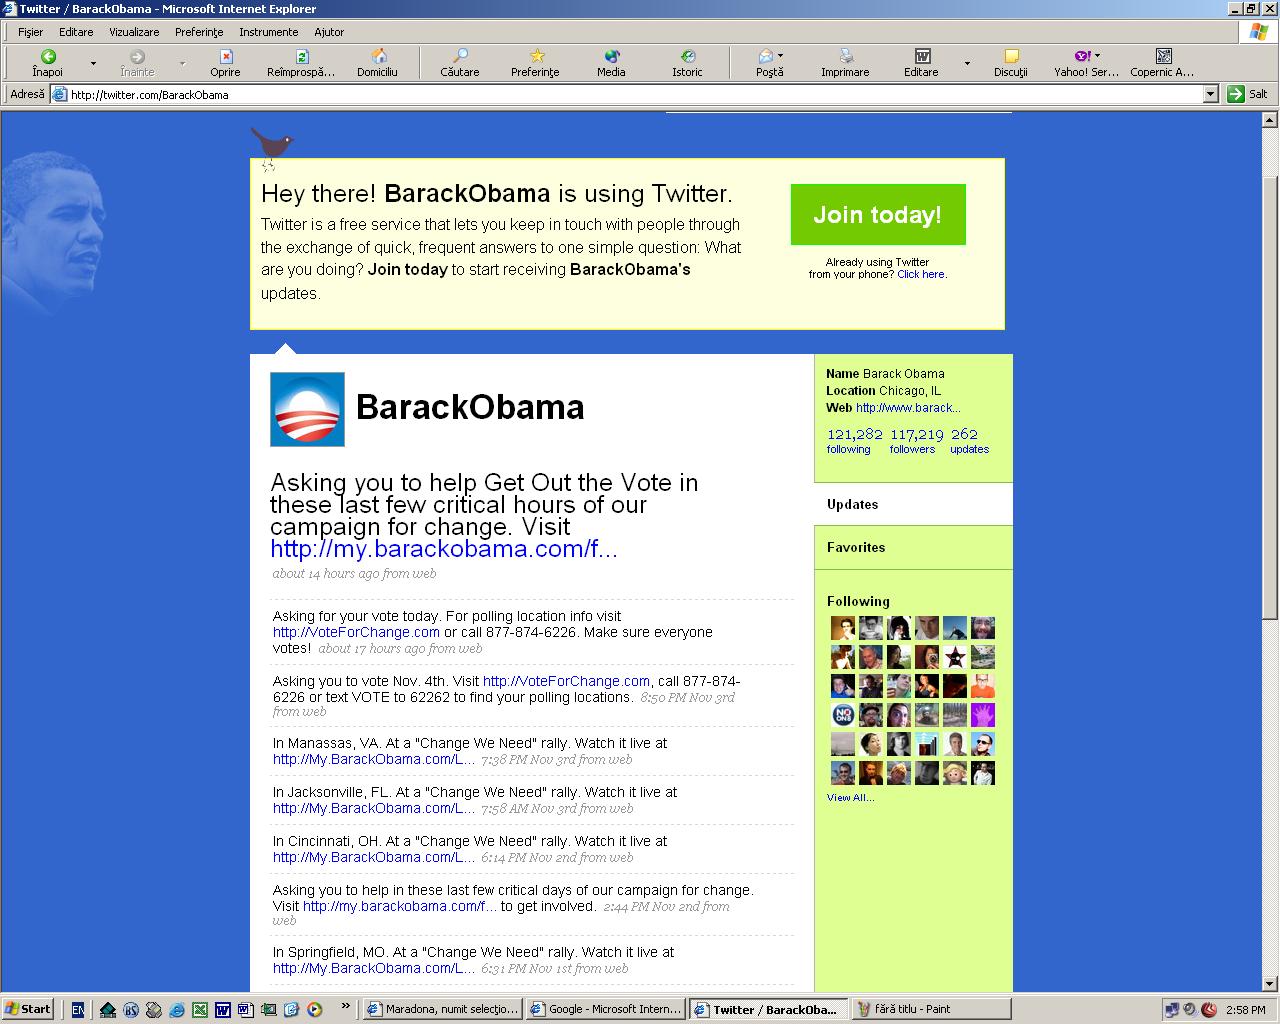Open the address bar history dropdown
Viewport: 1280px width, 1024px height.
[1211, 94]
